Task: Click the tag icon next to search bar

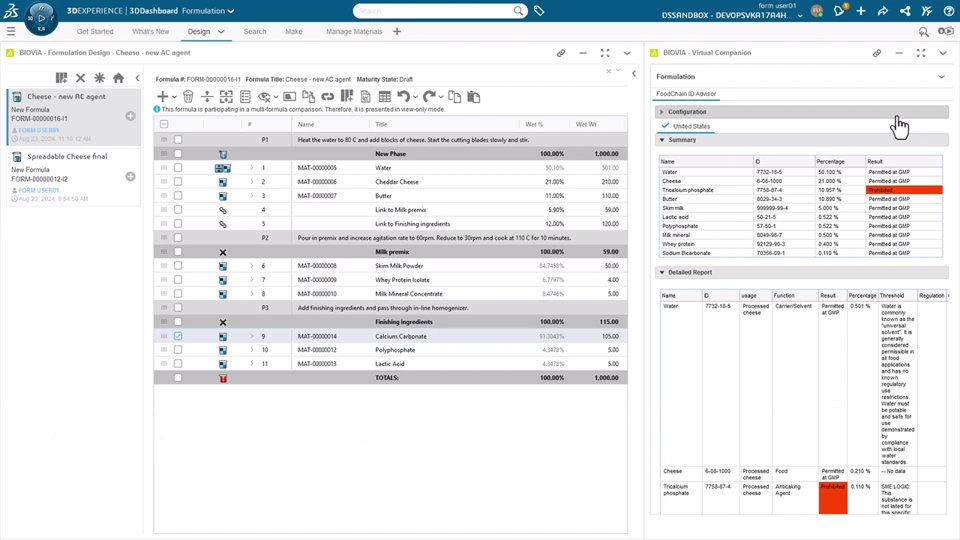Action: pos(539,10)
